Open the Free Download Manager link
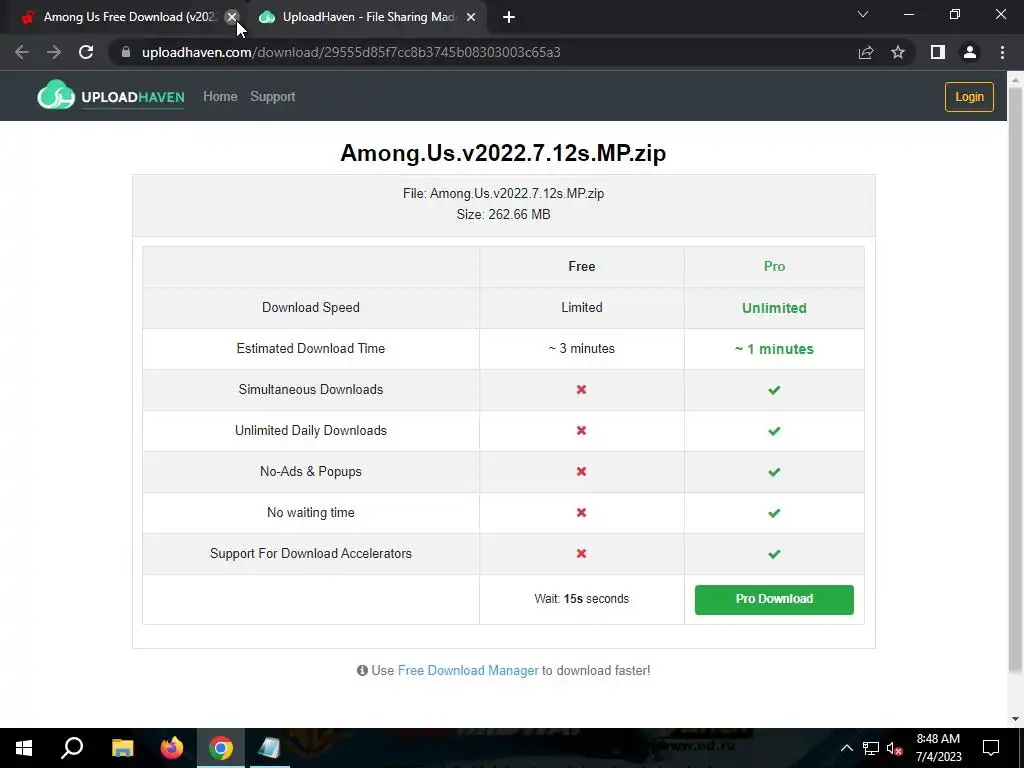1024x768 pixels. coord(468,671)
